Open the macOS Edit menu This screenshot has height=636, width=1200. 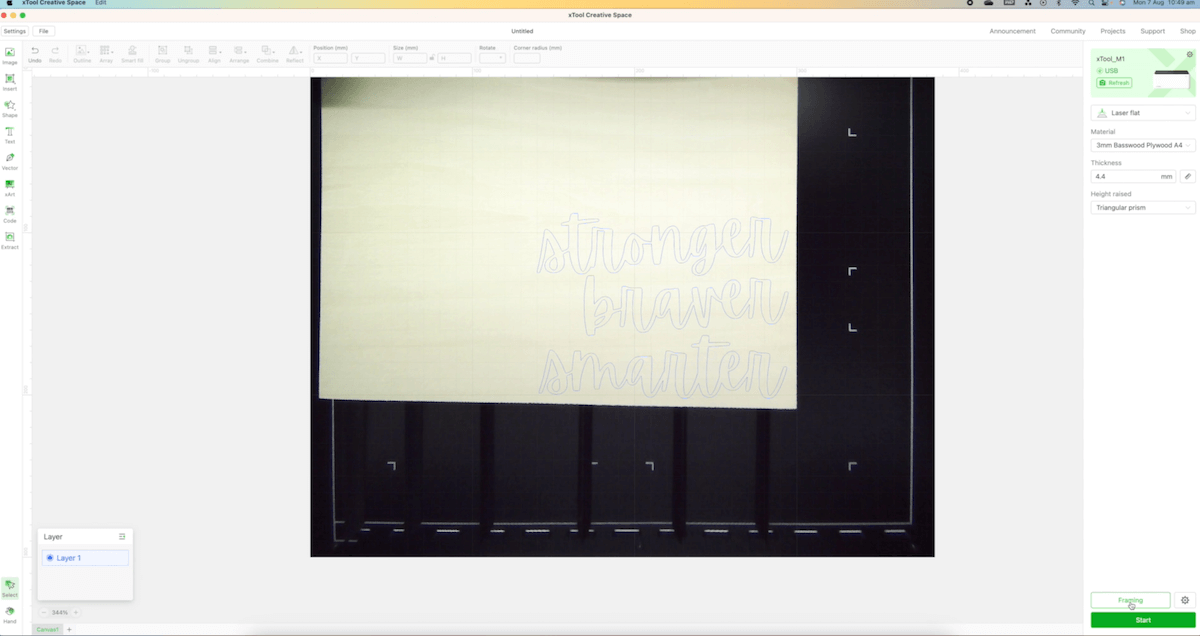[x=101, y=3]
